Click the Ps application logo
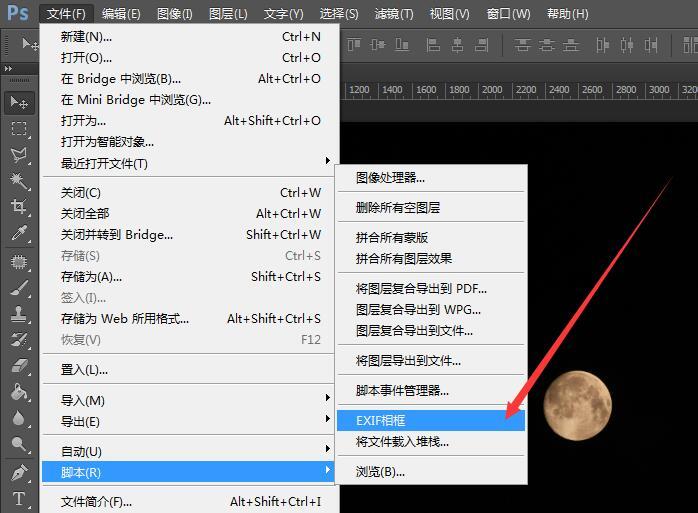The width and height of the screenshot is (698, 513). point(18,13)
